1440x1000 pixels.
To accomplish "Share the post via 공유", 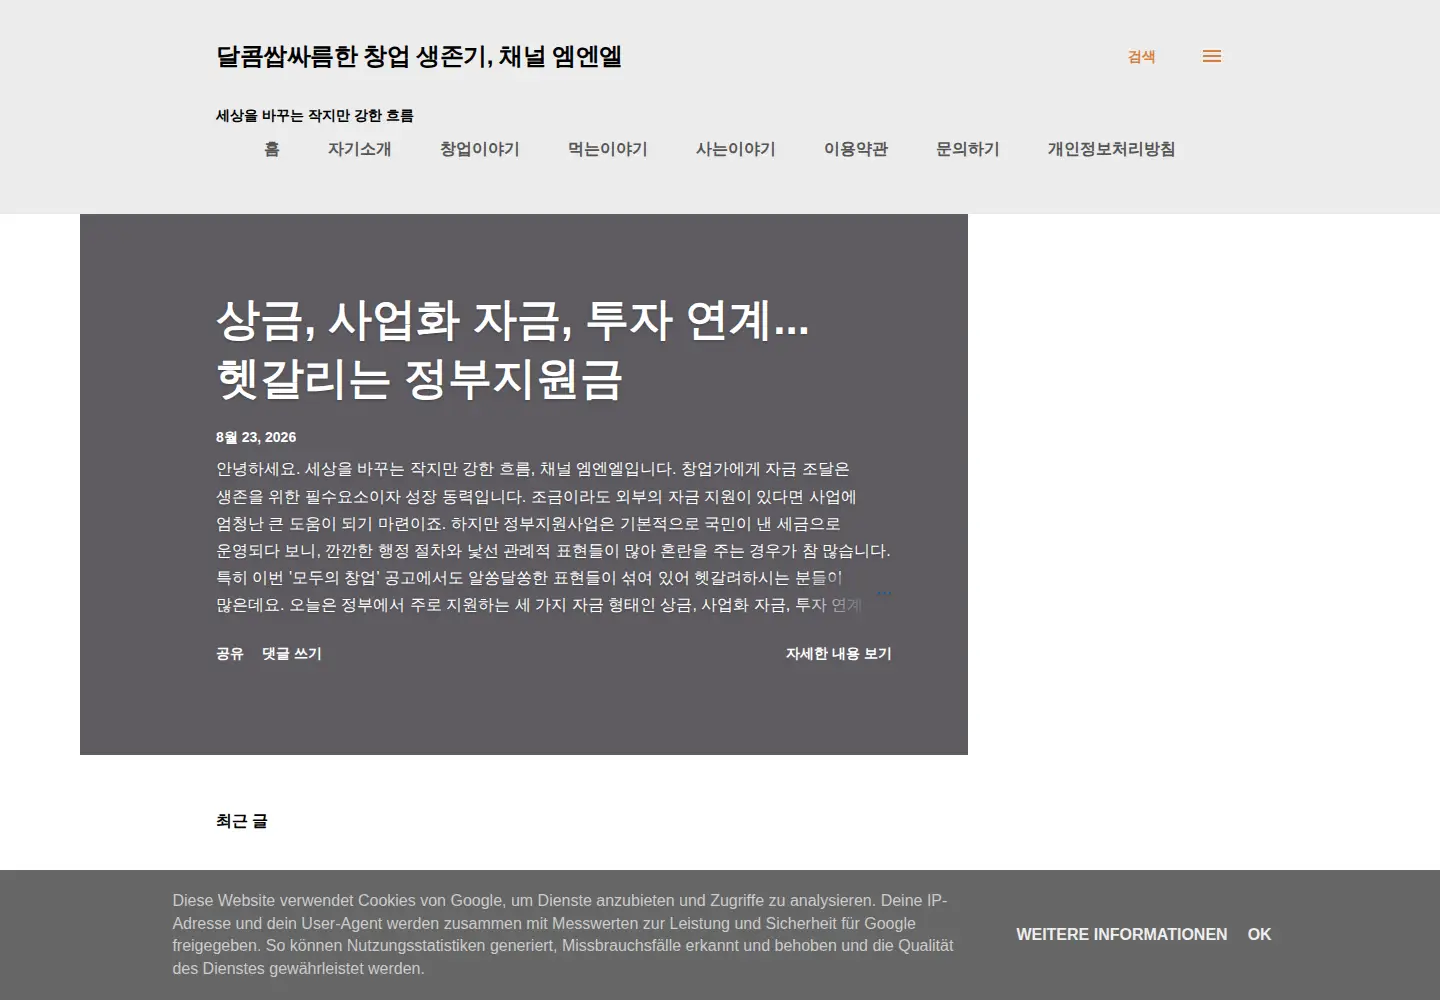I will (230, 653).
